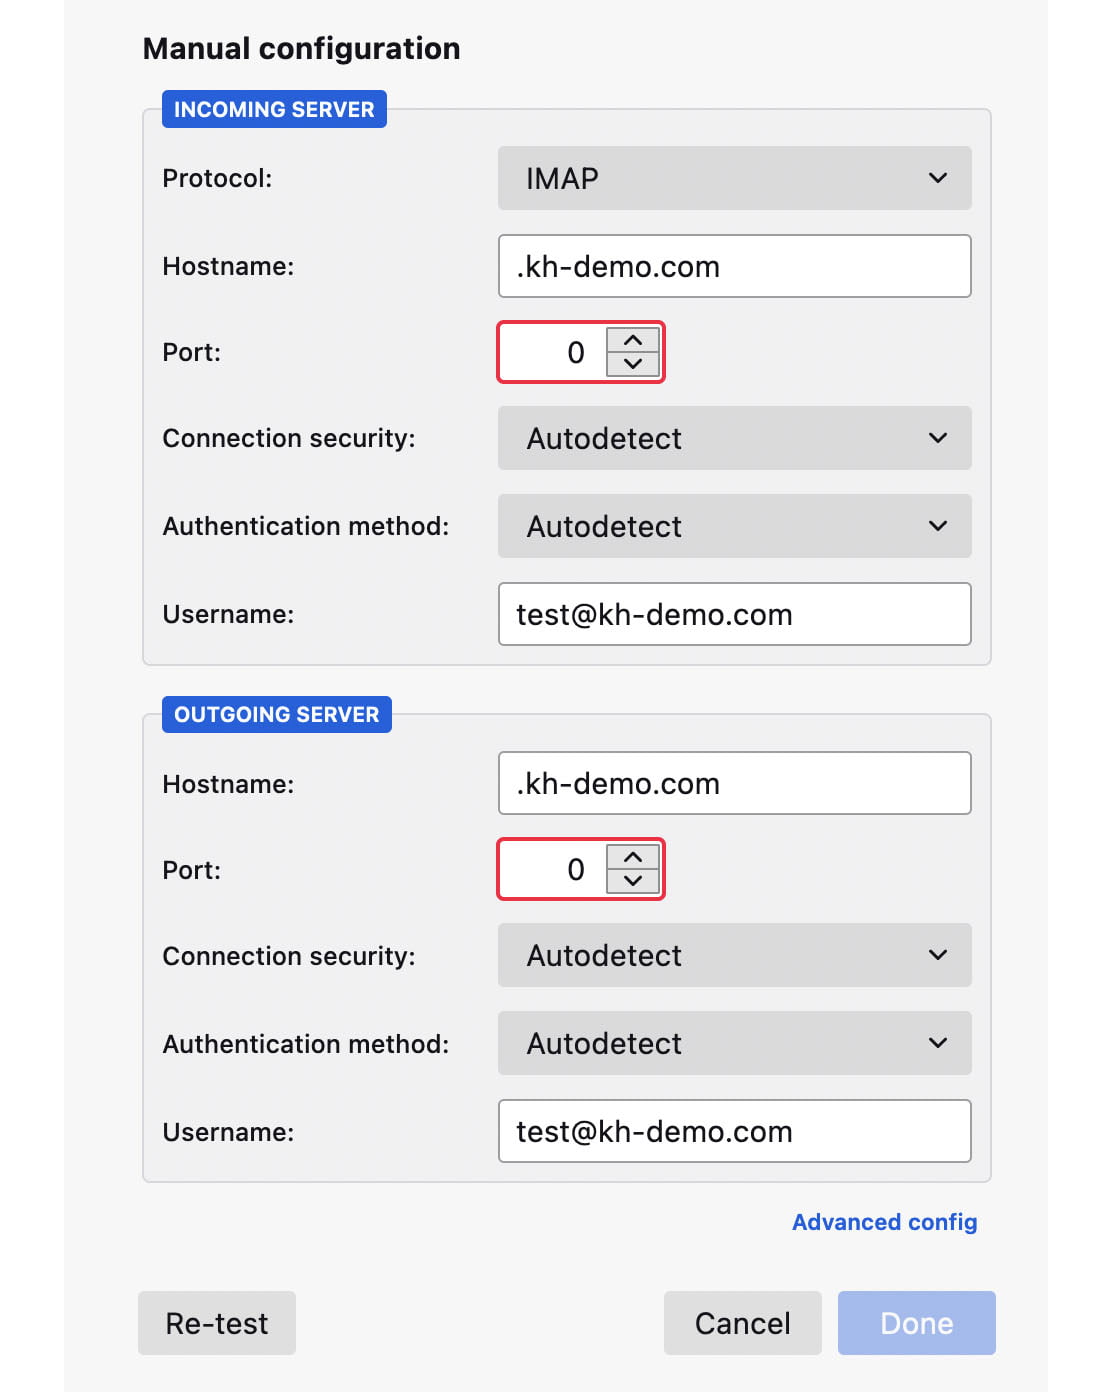Open the outgoing Connection security dropdown
Image resolution: width=1119 pixels, height=1392 pixels.
click(734, 955)
